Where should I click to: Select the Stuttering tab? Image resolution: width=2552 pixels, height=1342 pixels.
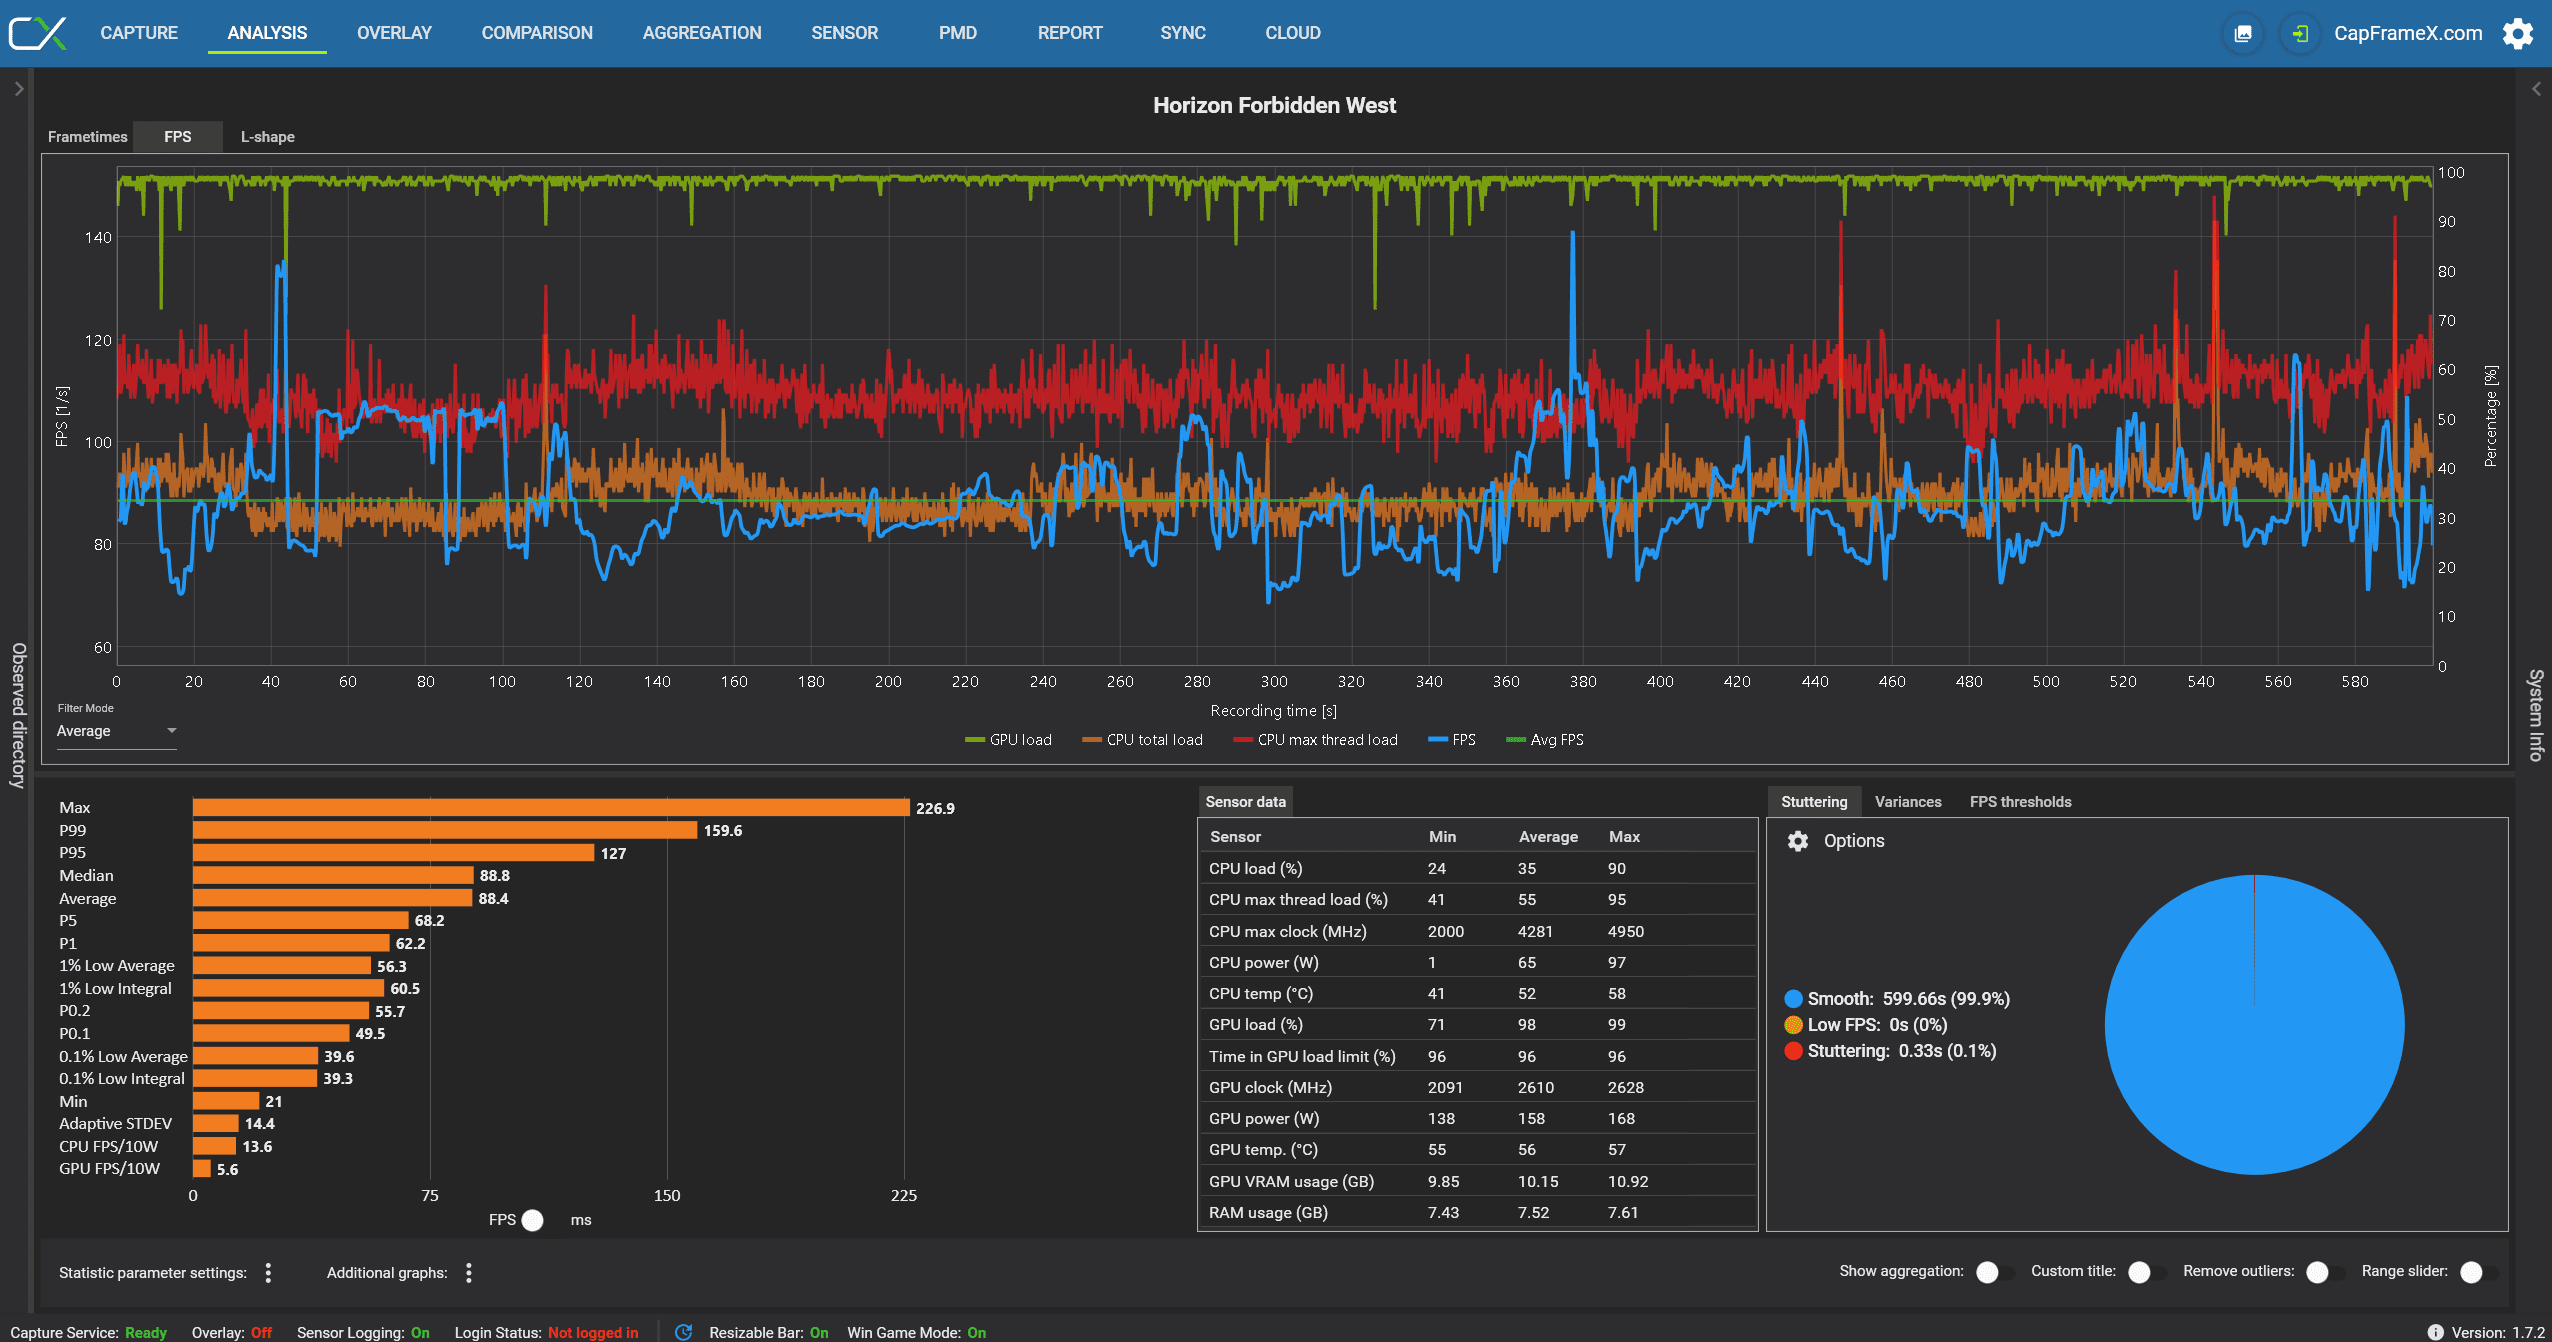(1814, 802)
